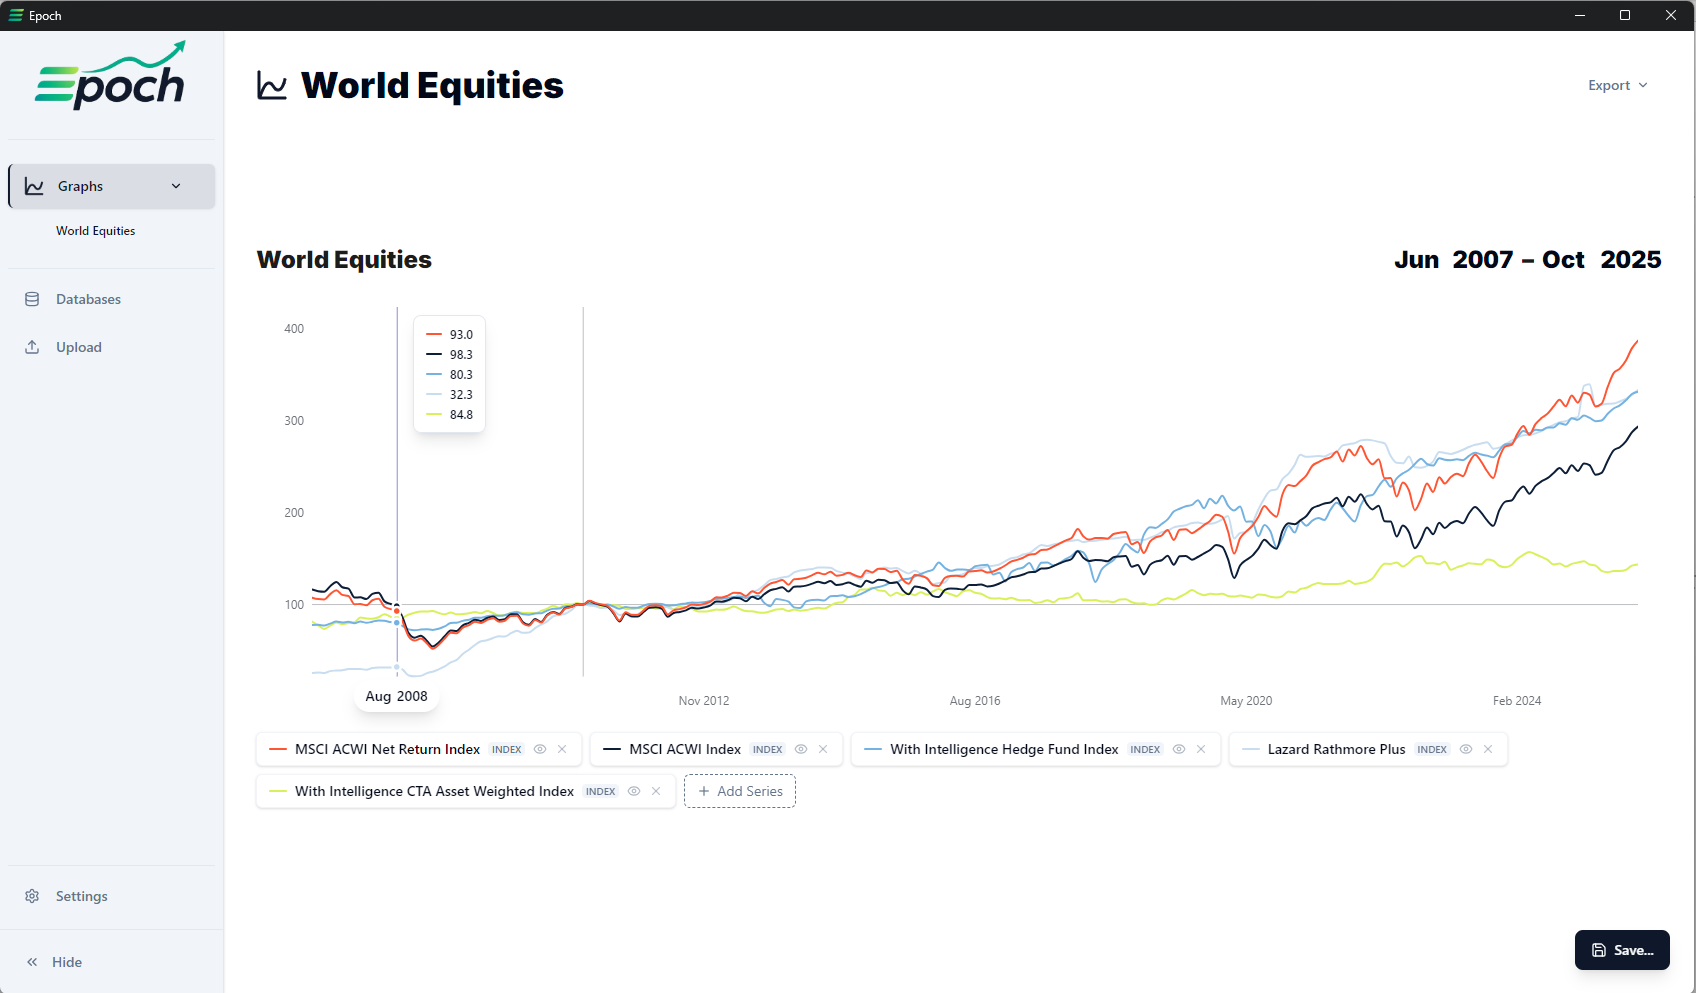Screen dimensions: 1696x993
Task: Click the plus icon in Add Series
Action: (704, 791)
